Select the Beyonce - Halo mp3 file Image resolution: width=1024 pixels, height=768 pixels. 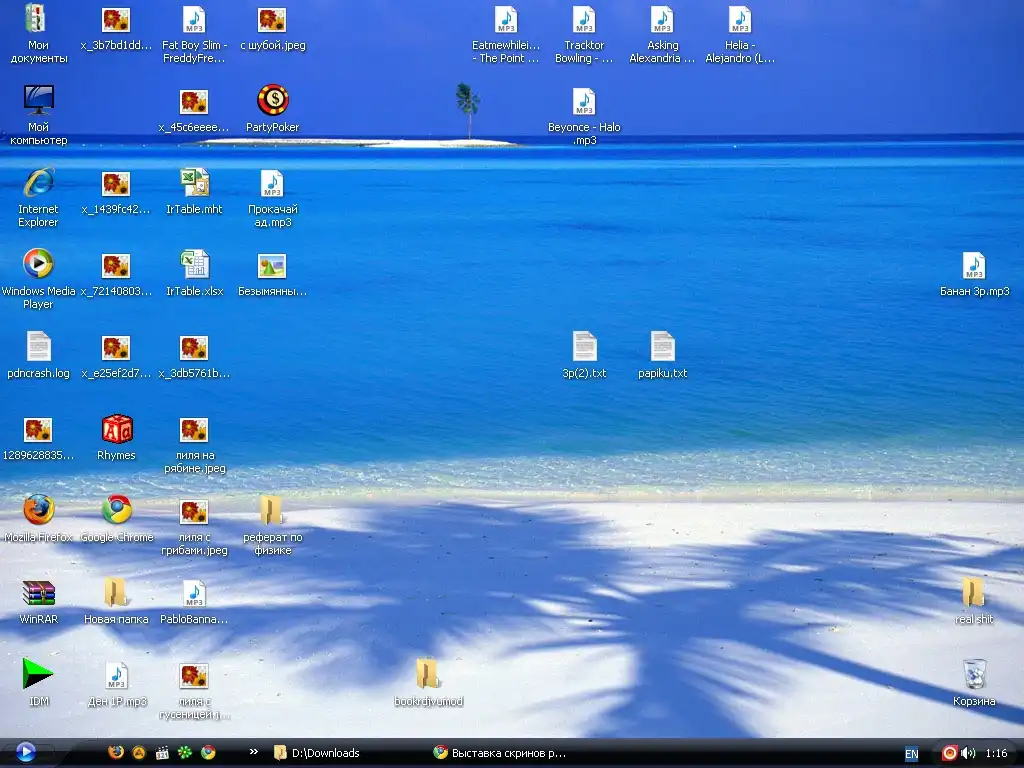(584, 103)
